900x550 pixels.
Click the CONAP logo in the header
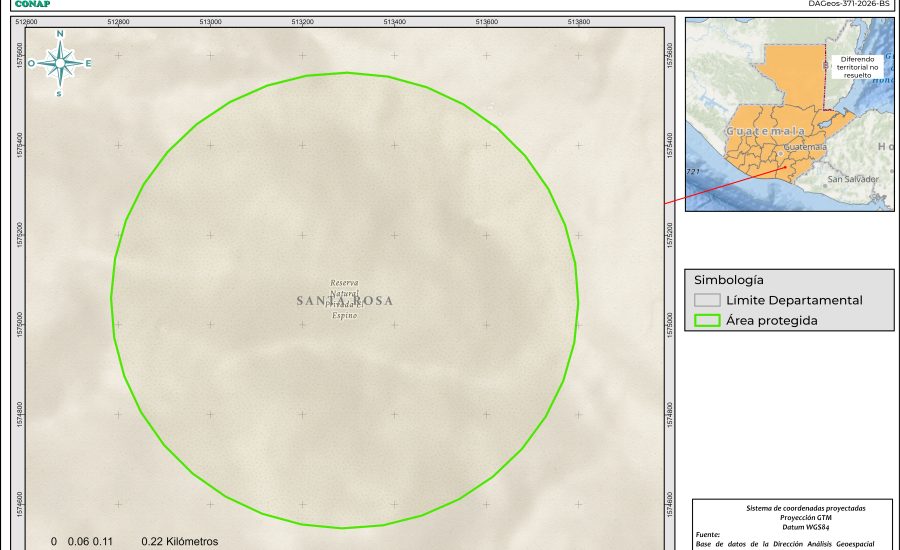coord(32,4)
